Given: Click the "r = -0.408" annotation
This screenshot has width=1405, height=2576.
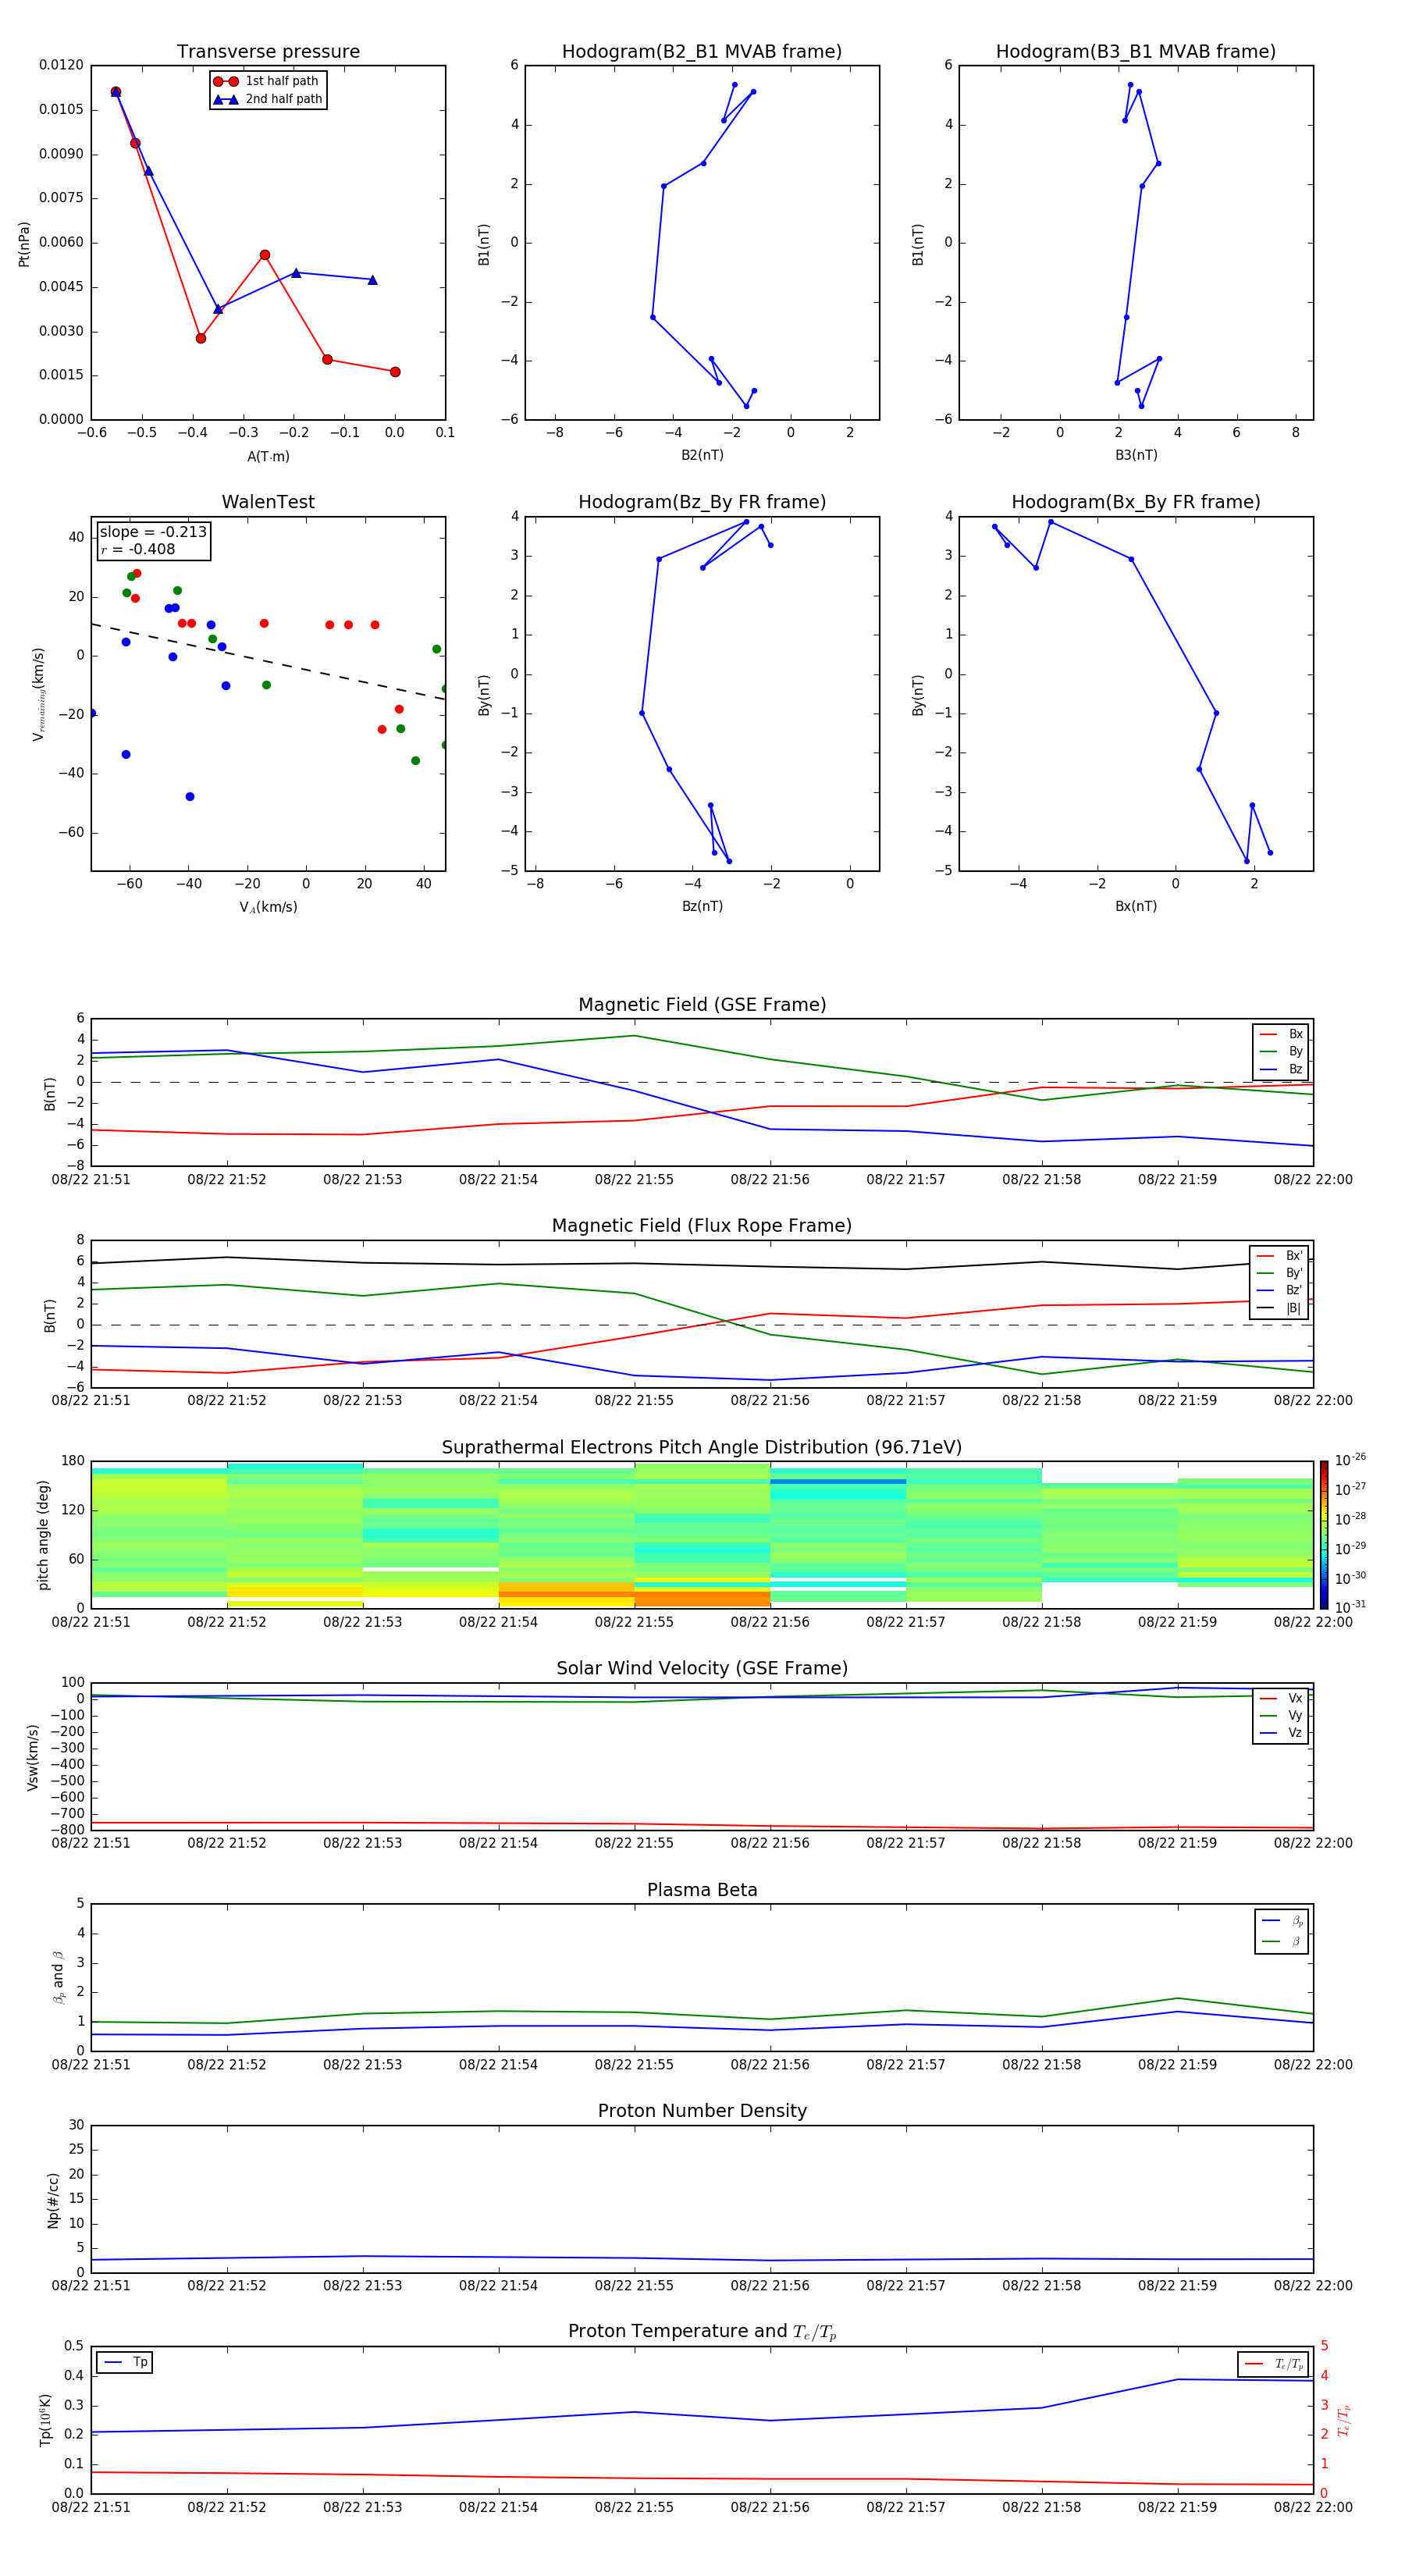Looking at the screenshot, I should [x=138, y=549].
